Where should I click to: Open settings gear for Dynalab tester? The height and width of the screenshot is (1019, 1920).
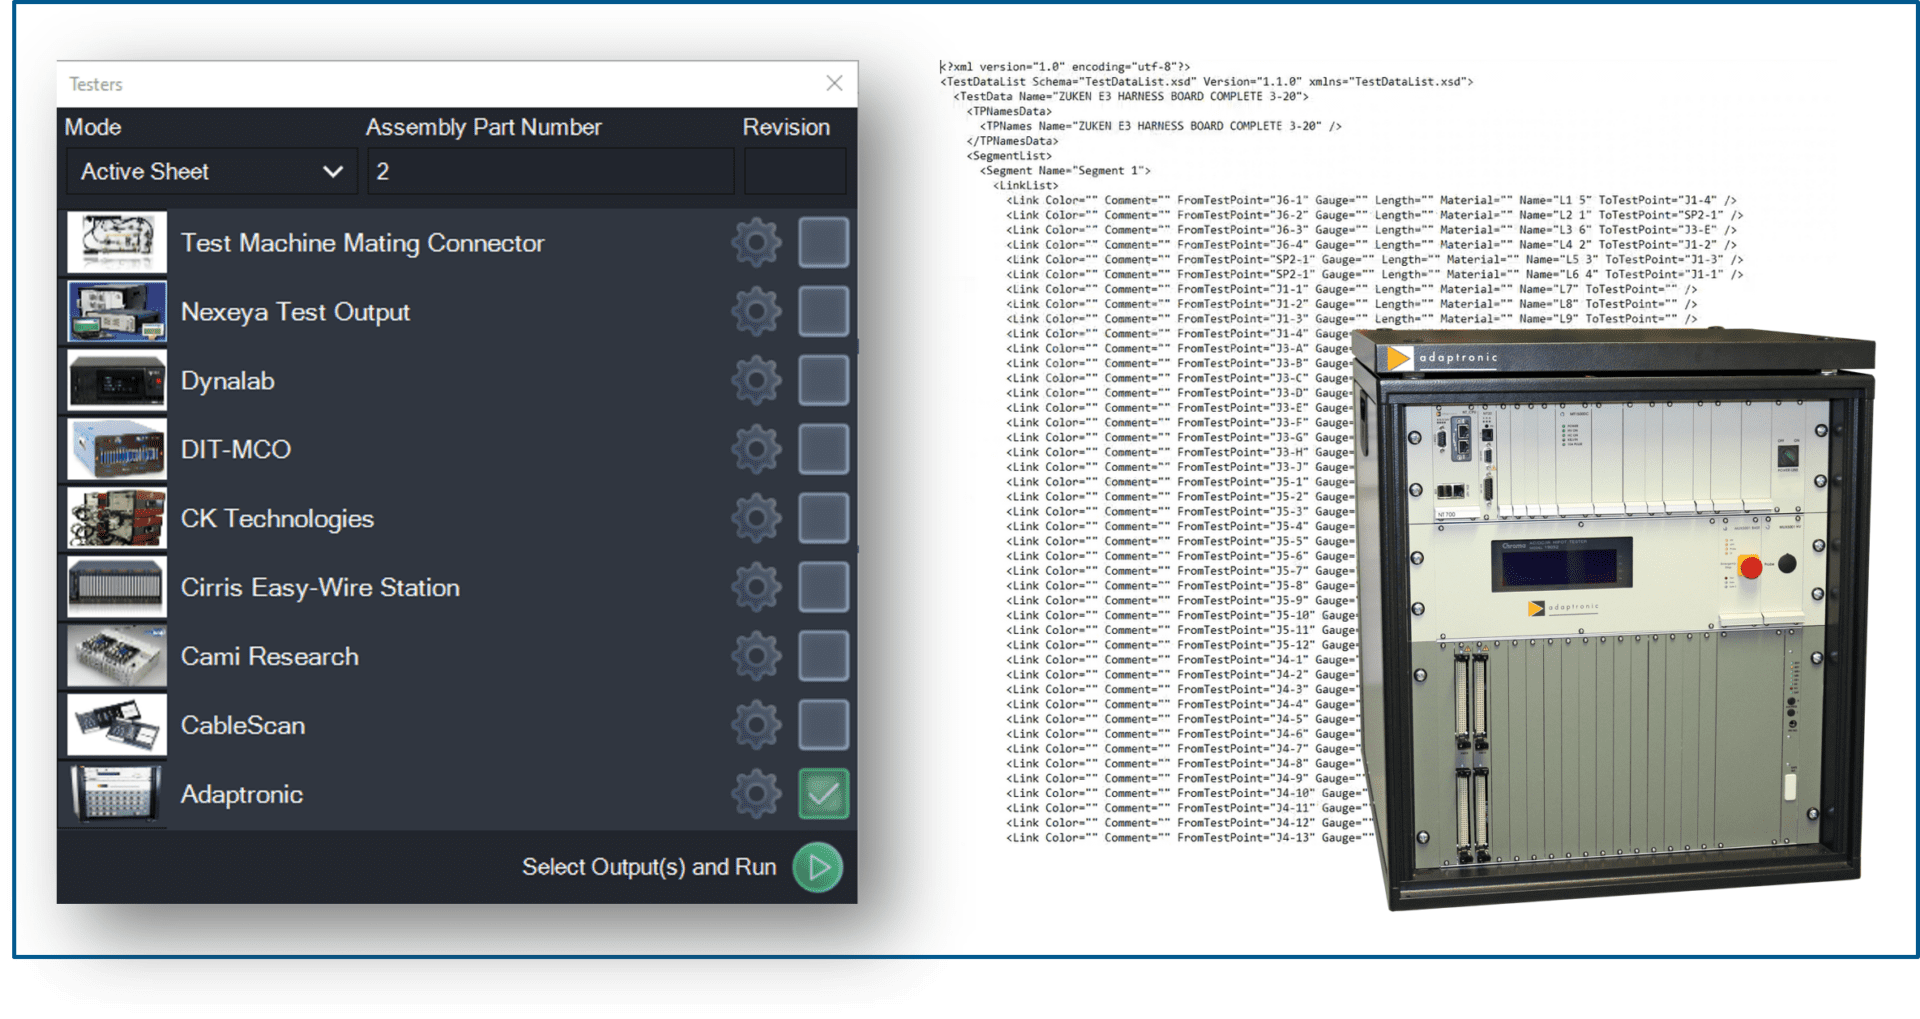[x=757, y=380]
